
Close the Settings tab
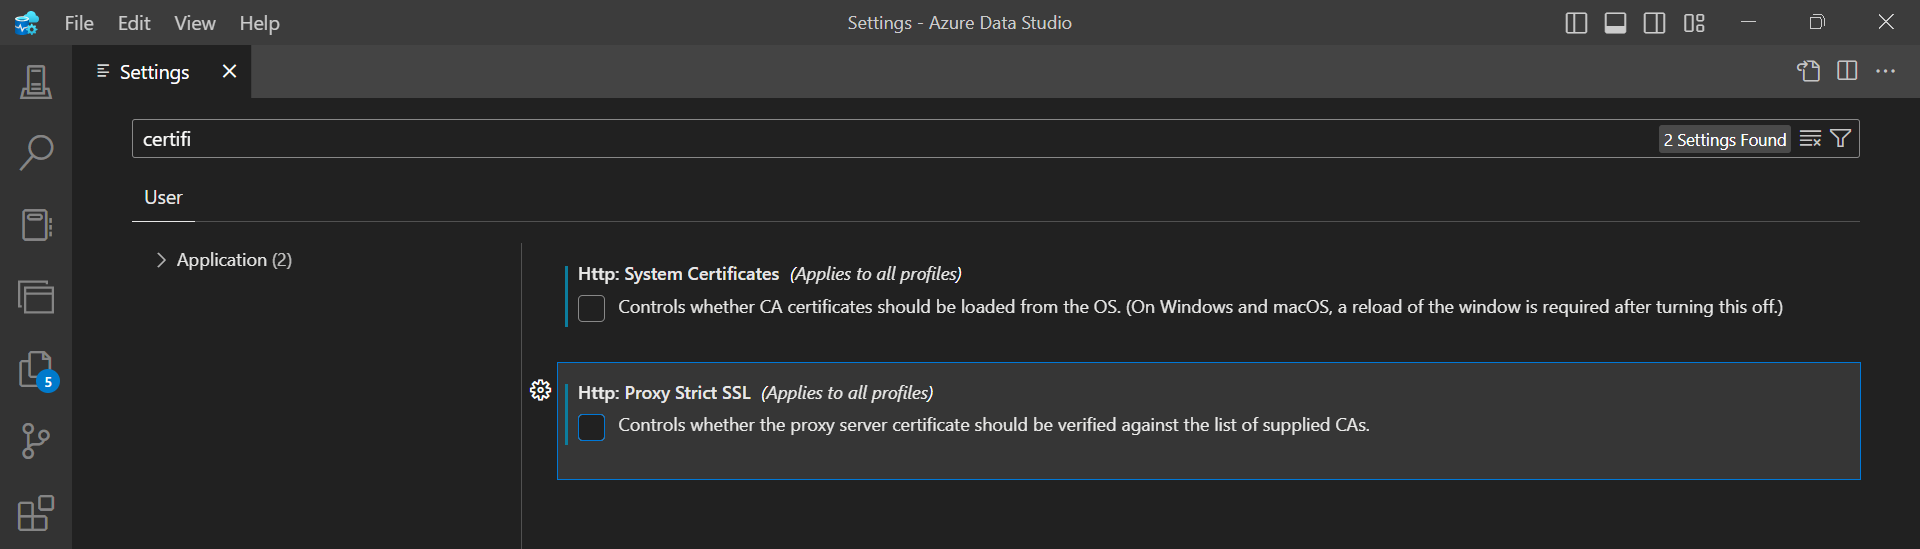click(229, 71)
